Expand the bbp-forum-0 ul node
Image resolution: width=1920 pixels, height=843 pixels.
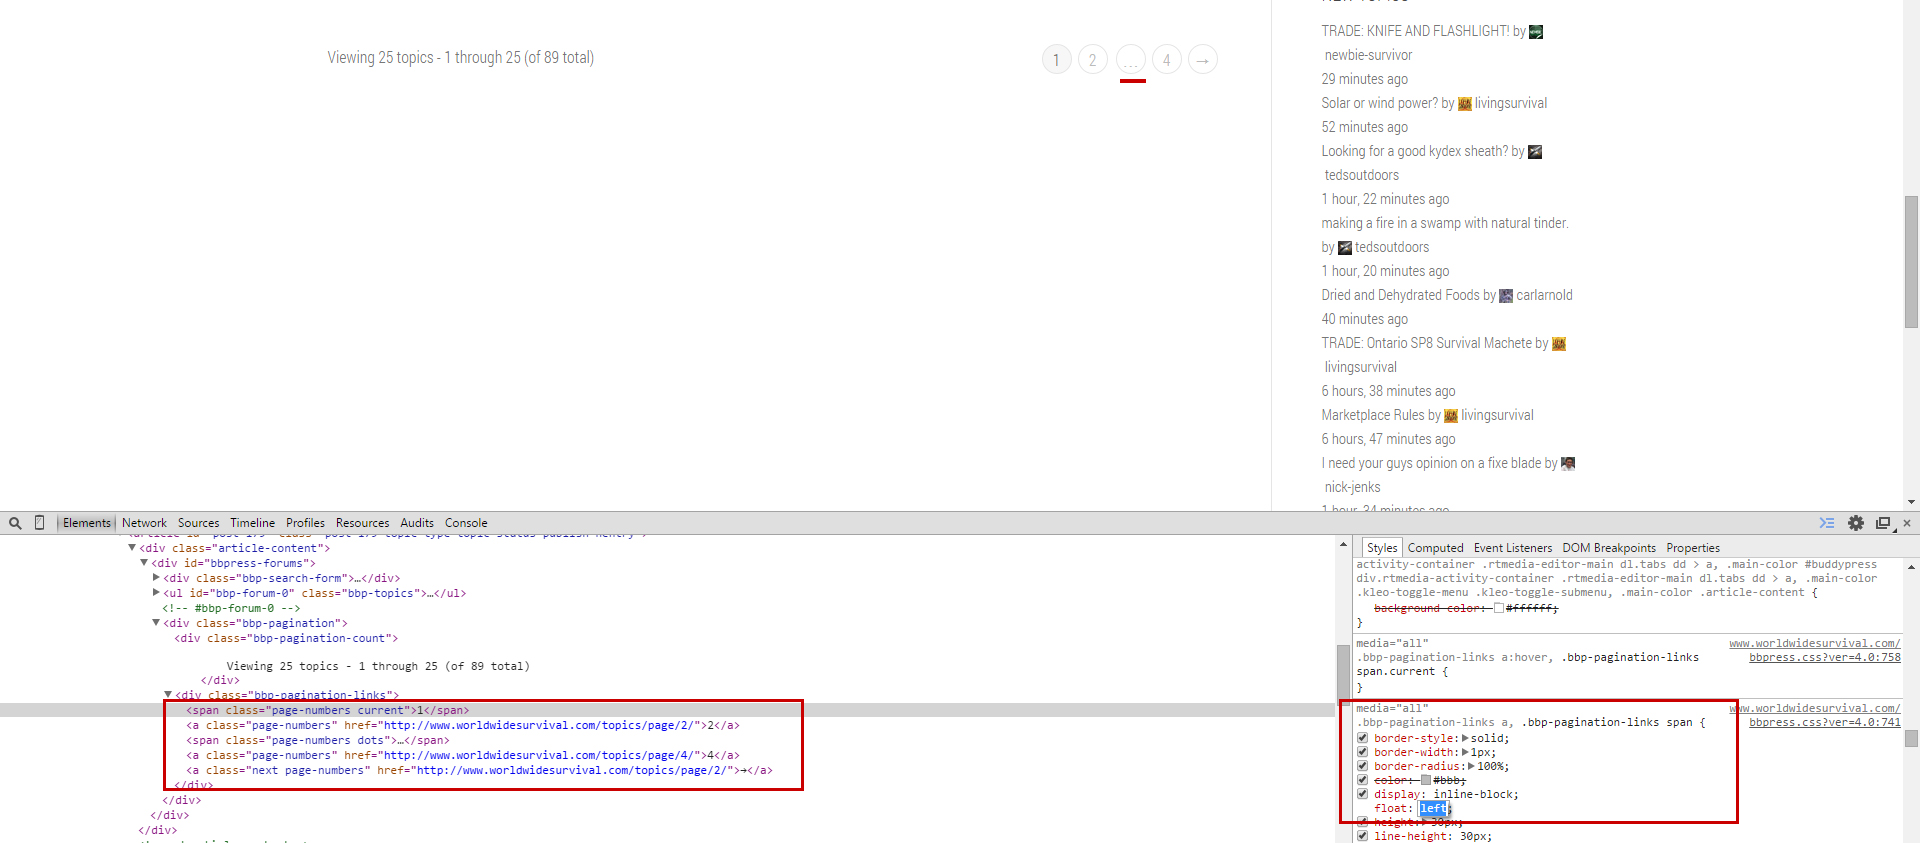coord(156,593)
